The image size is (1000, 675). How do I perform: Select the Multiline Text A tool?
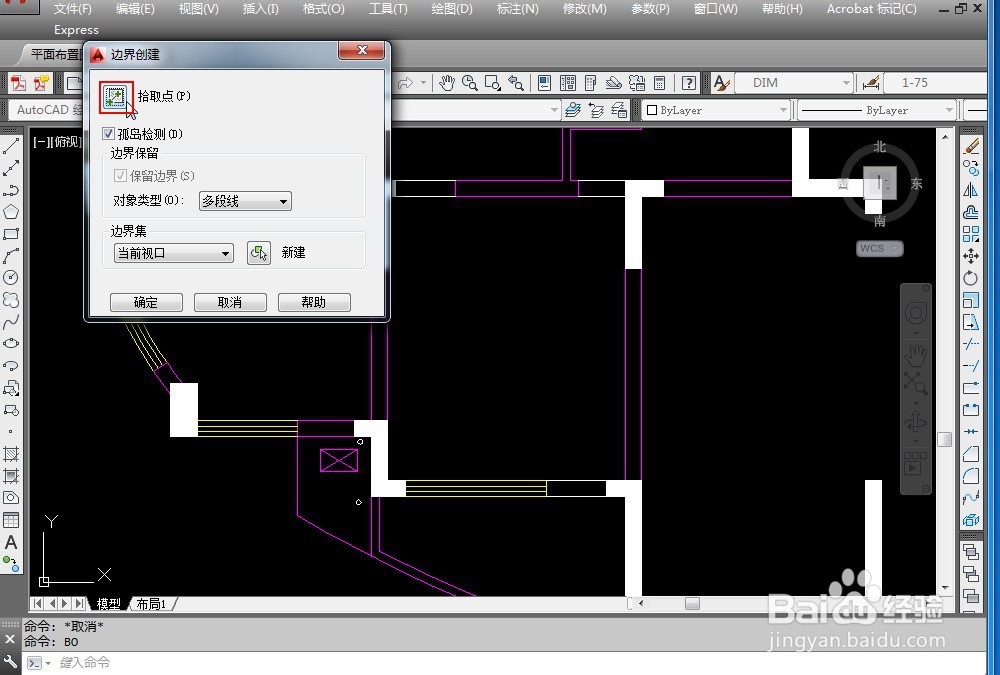(x=11, y=542)
